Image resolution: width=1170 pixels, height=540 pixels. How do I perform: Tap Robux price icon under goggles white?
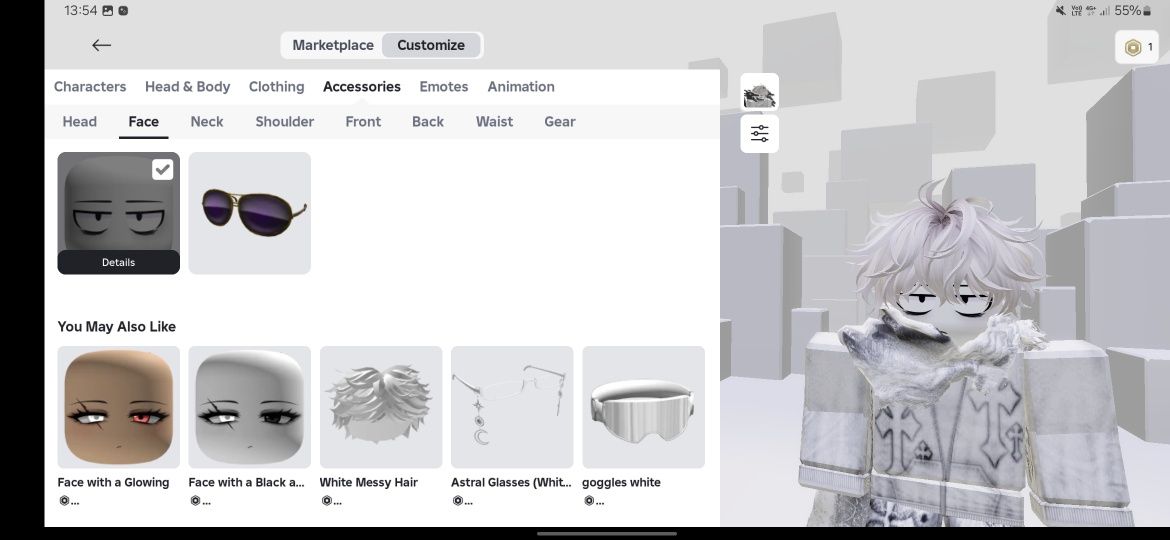(x=589, y=500)
